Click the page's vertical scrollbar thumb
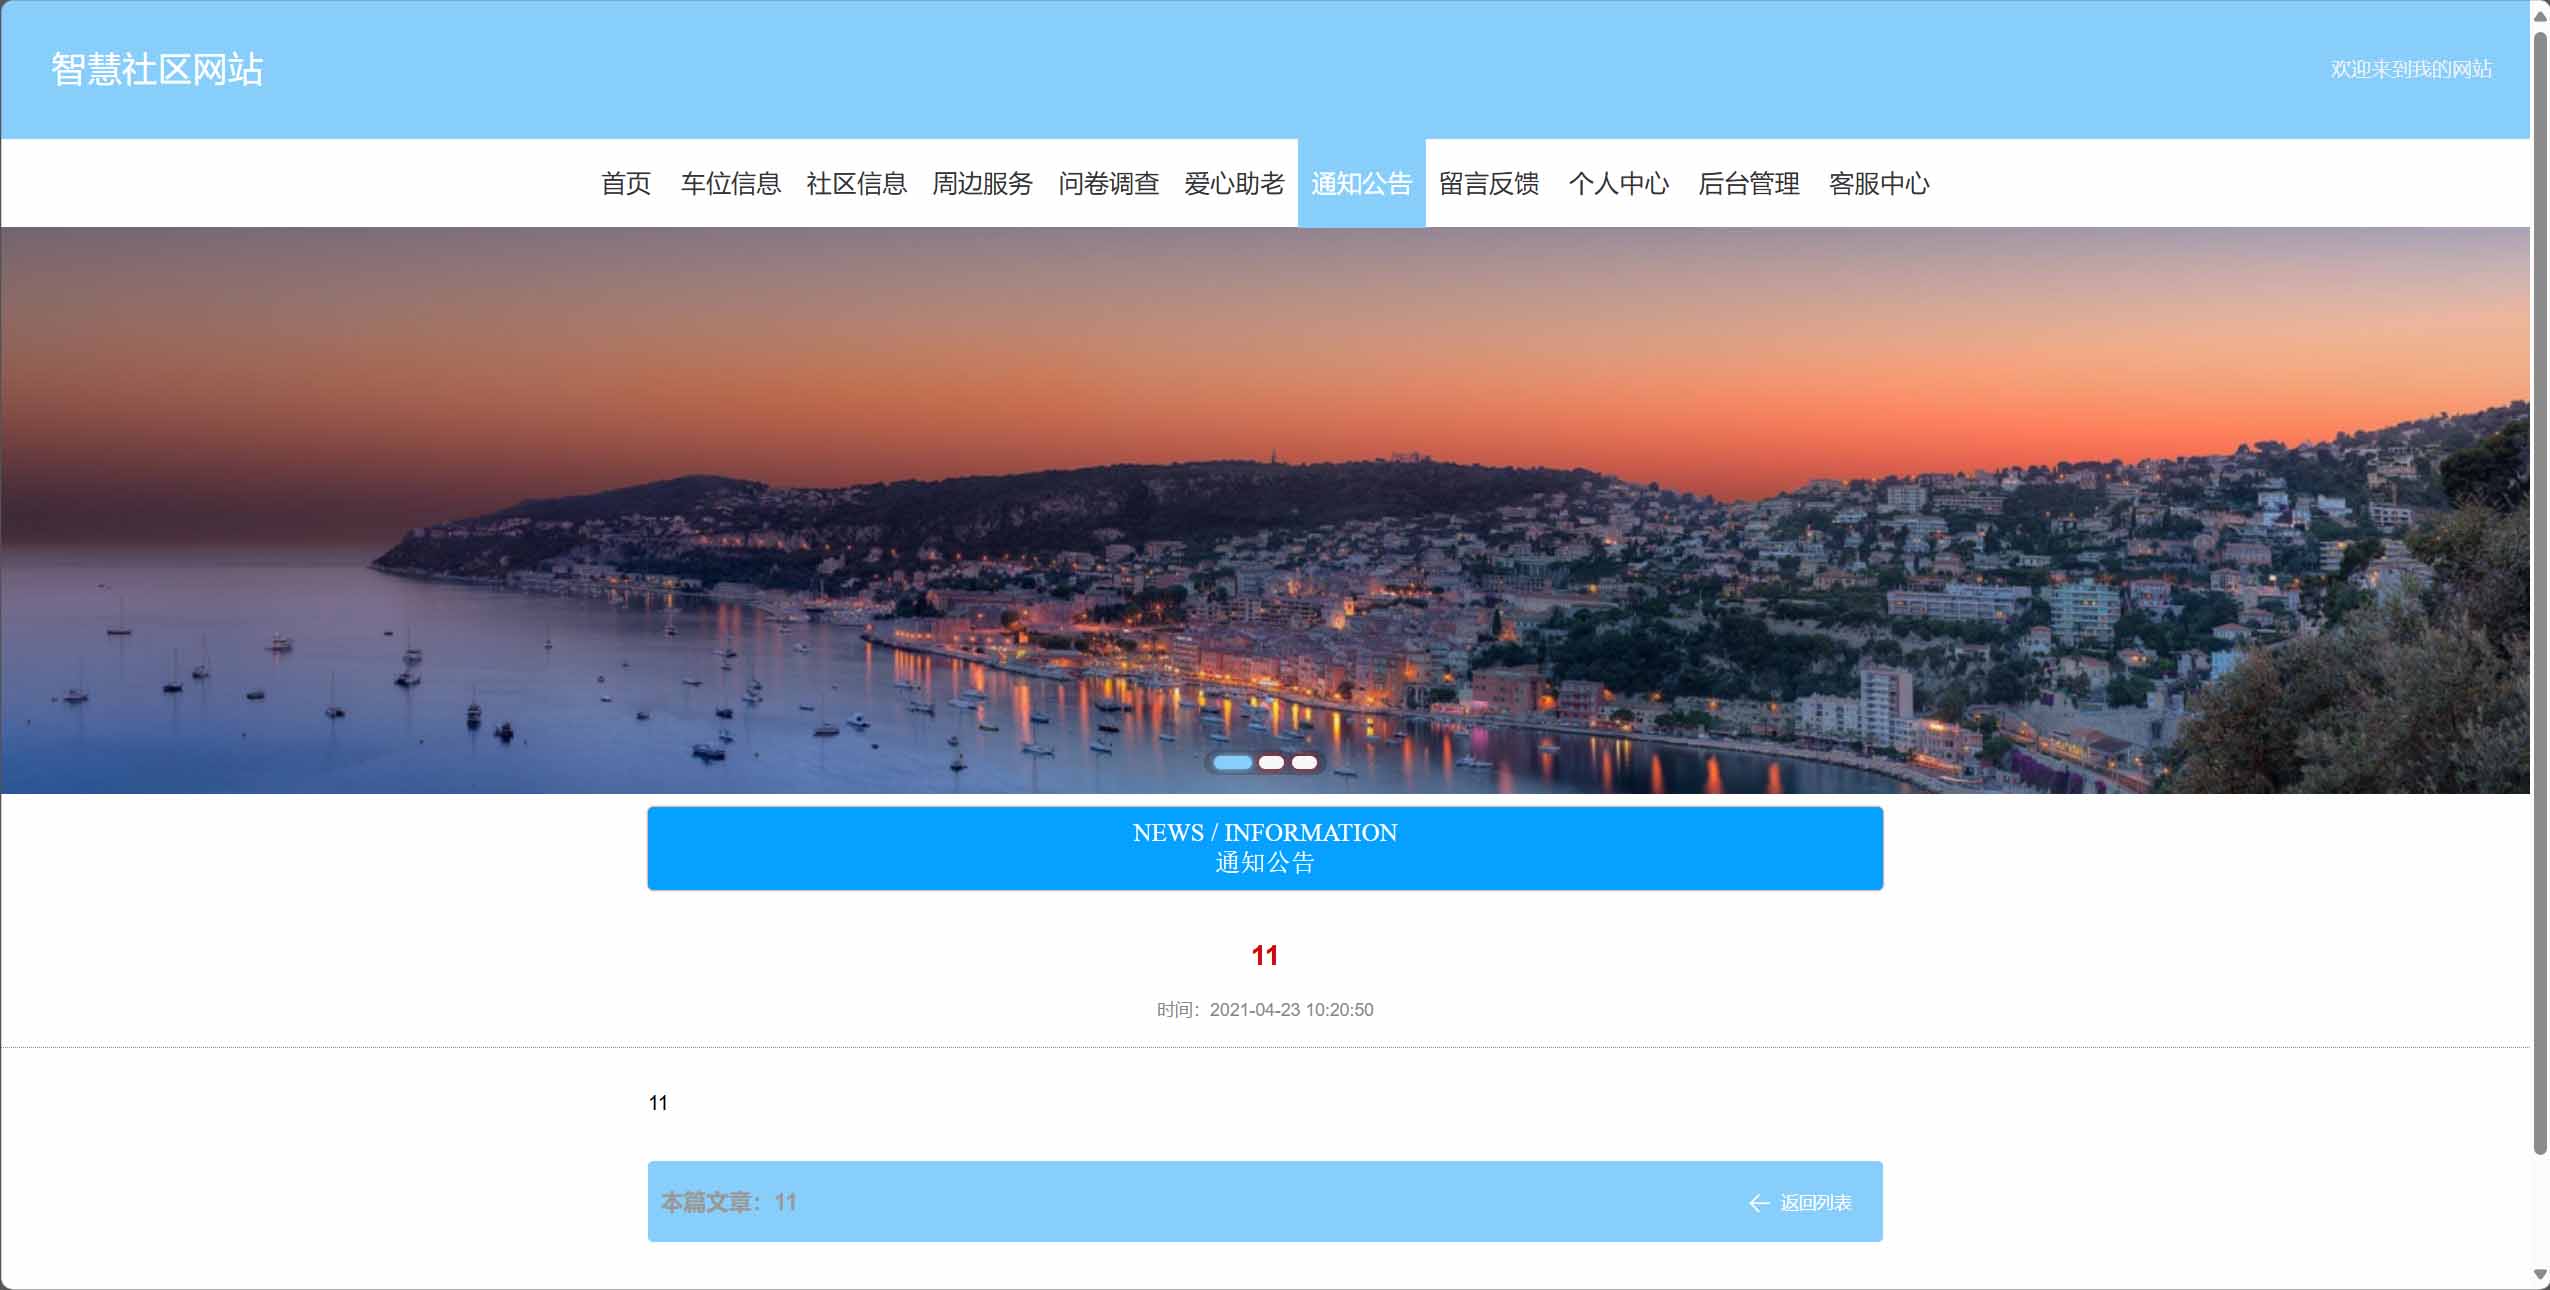The image size is (2550, 1290). 2540,593
